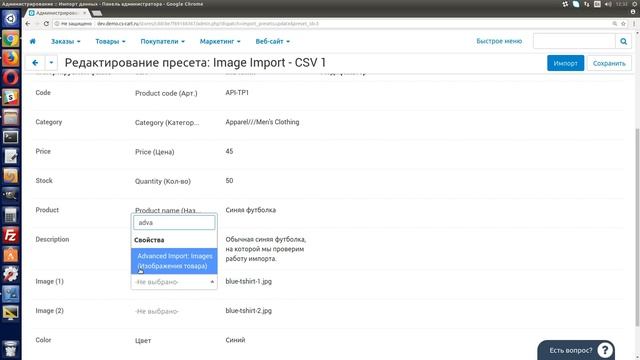
Task: Launch FileZilla from the dock
Action: pos(11,236)
